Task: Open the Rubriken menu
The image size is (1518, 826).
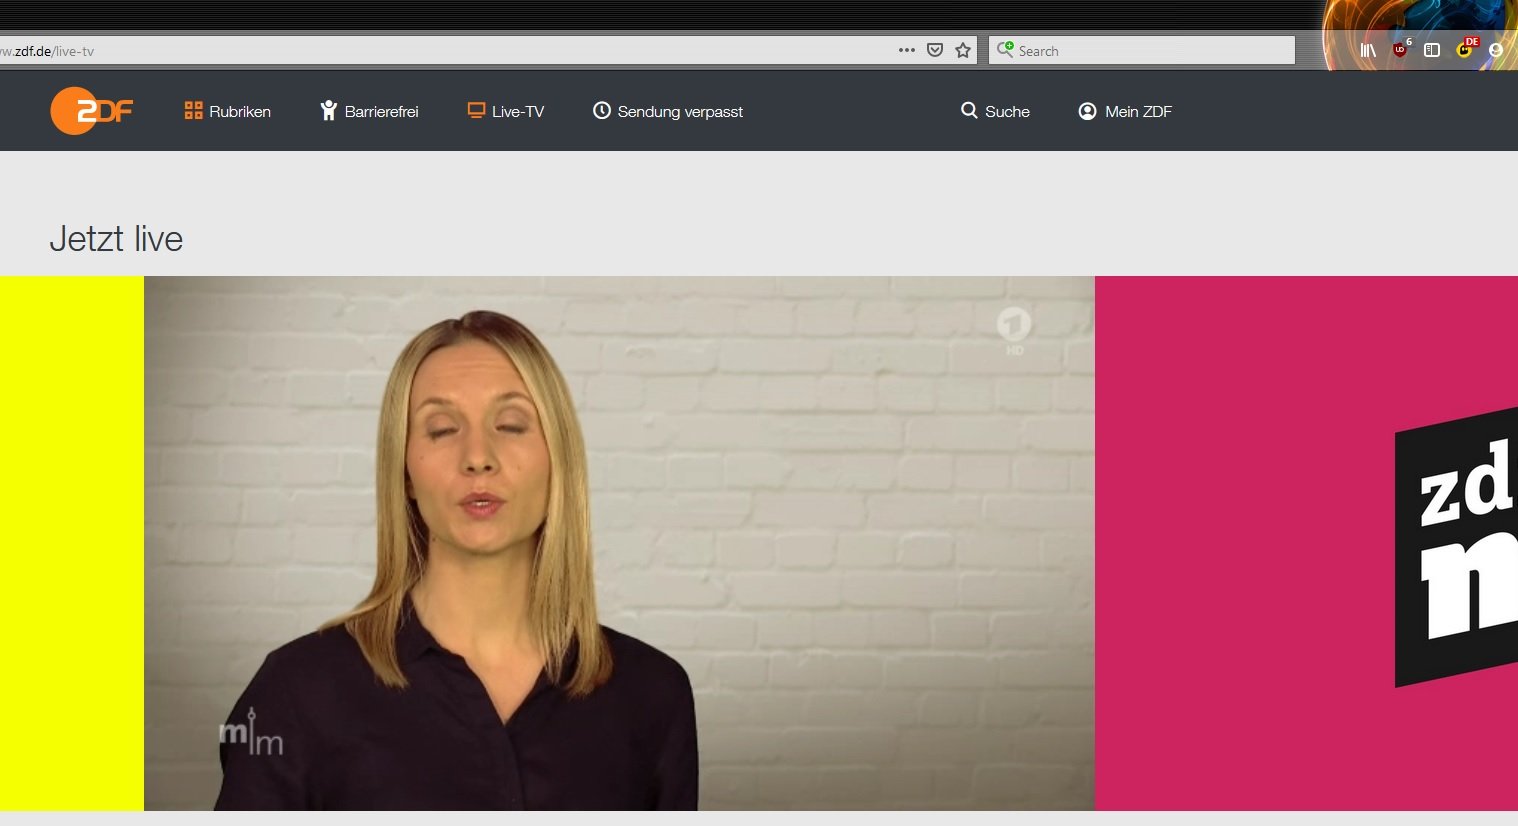Action: 228,111
